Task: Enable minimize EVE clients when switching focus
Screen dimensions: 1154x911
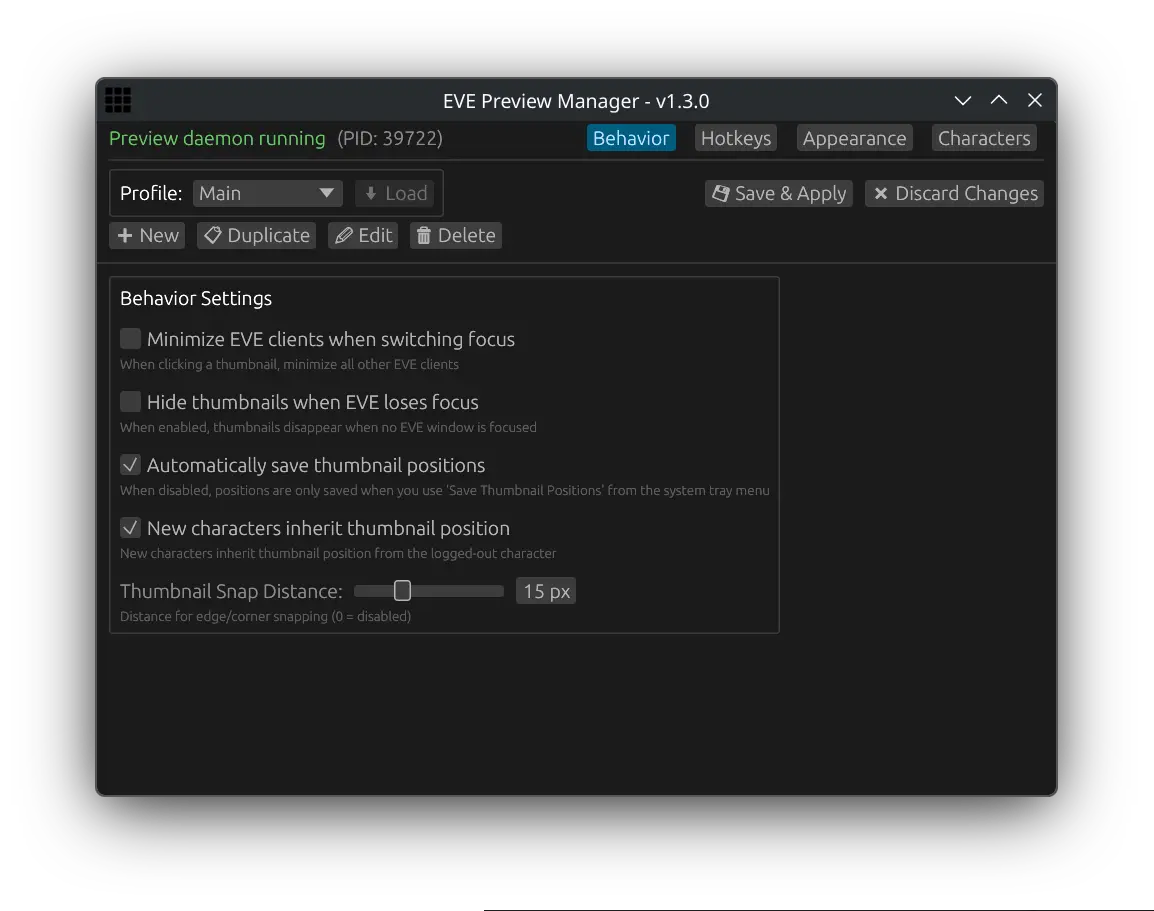Action: [x=130, y=338]
